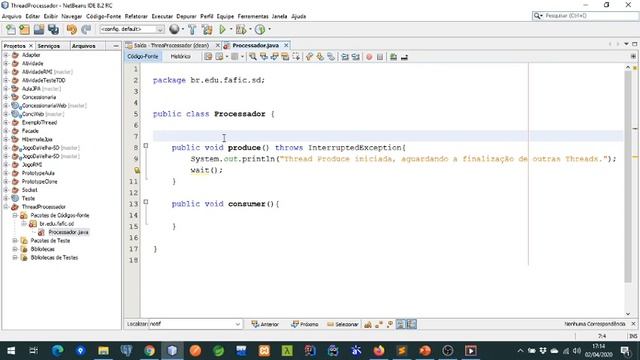
Task: Click the Open Project toolbar icon
Action: [x=39, y=29]
